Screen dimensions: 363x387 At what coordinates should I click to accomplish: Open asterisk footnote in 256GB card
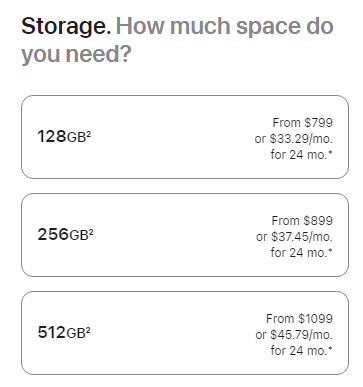[x=330, y=251]
